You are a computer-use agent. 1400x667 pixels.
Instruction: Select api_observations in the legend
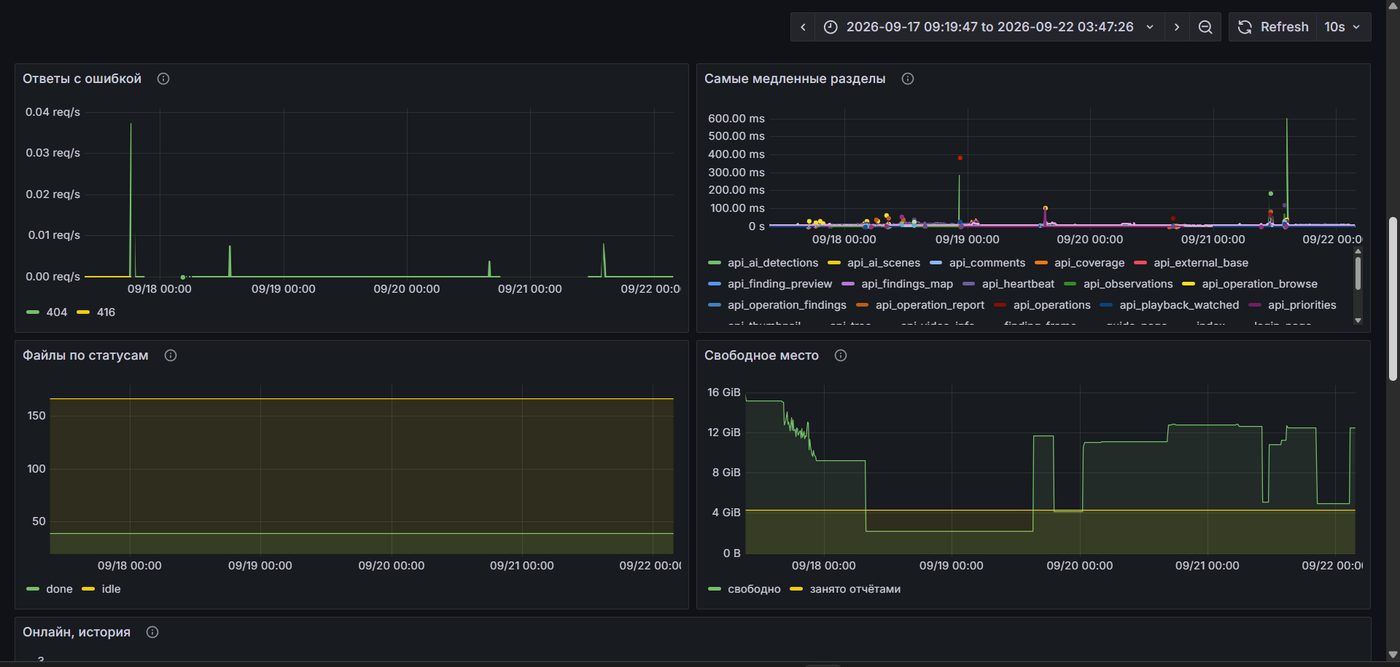tap(1128, 284)
